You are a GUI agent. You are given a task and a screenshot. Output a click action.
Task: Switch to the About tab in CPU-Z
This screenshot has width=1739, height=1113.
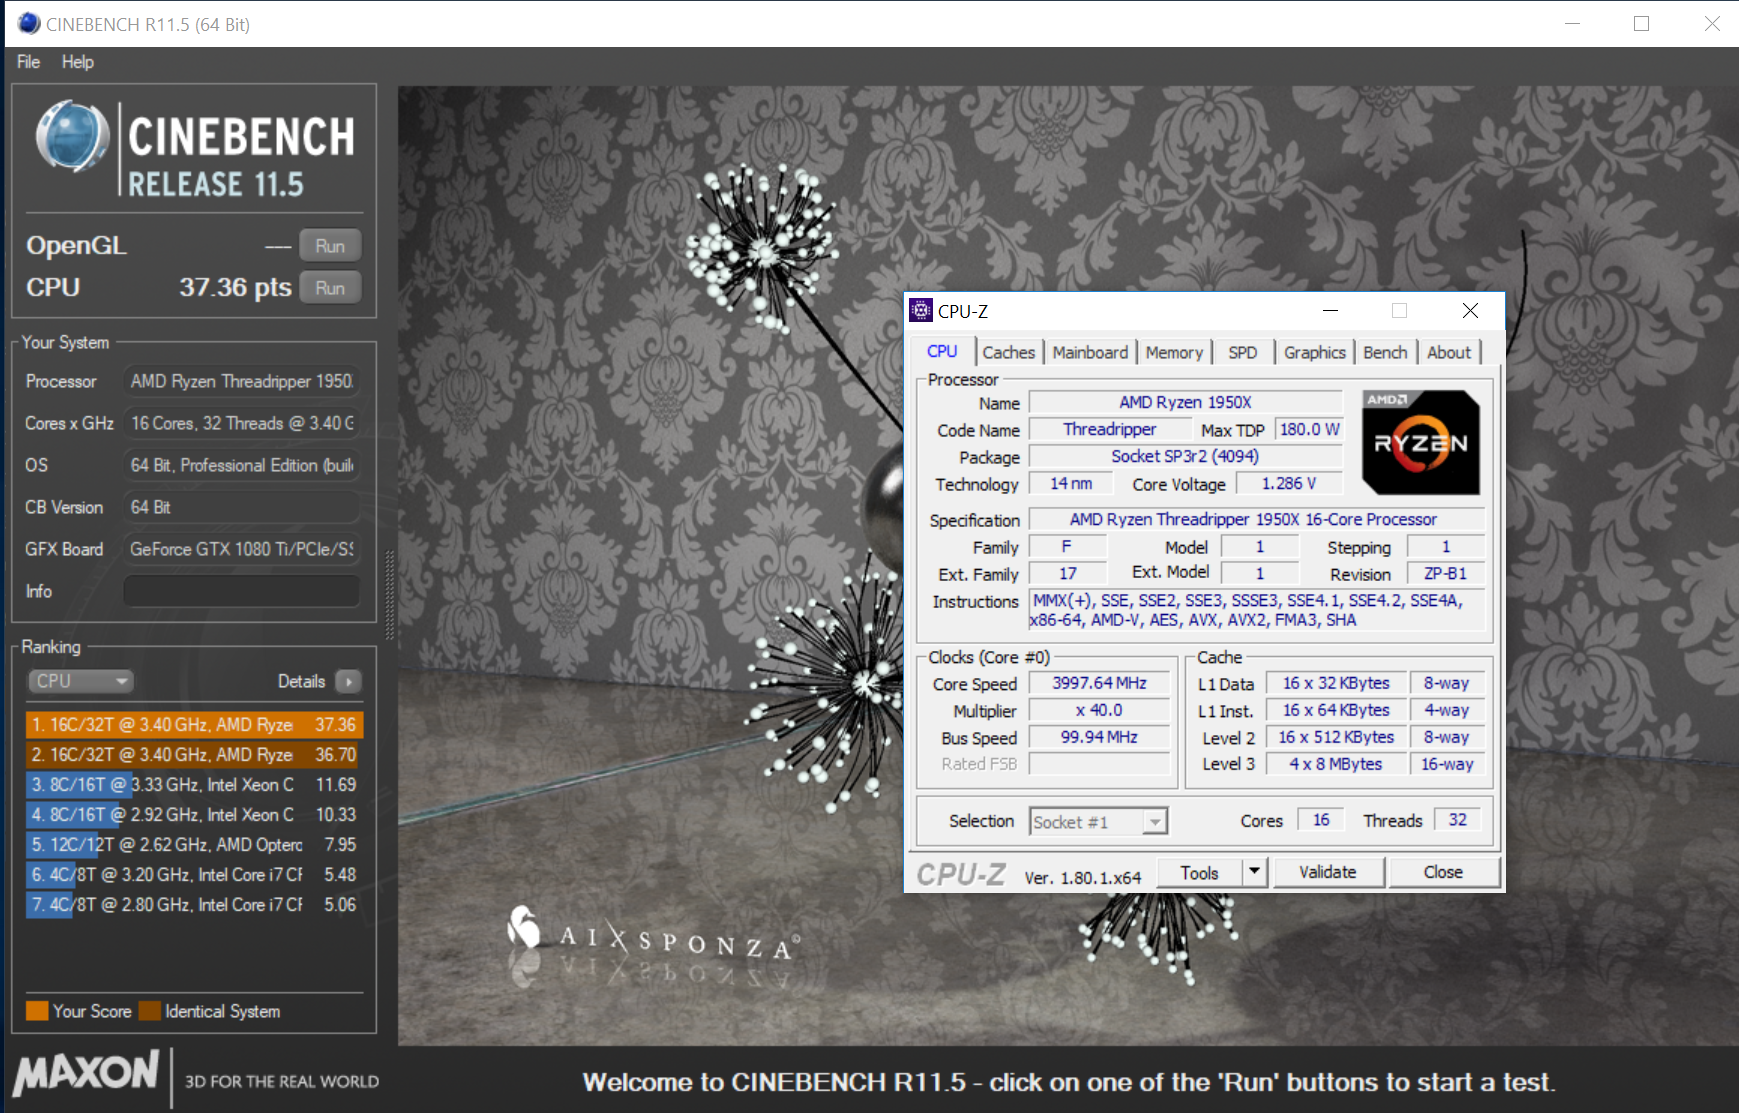1449,352
